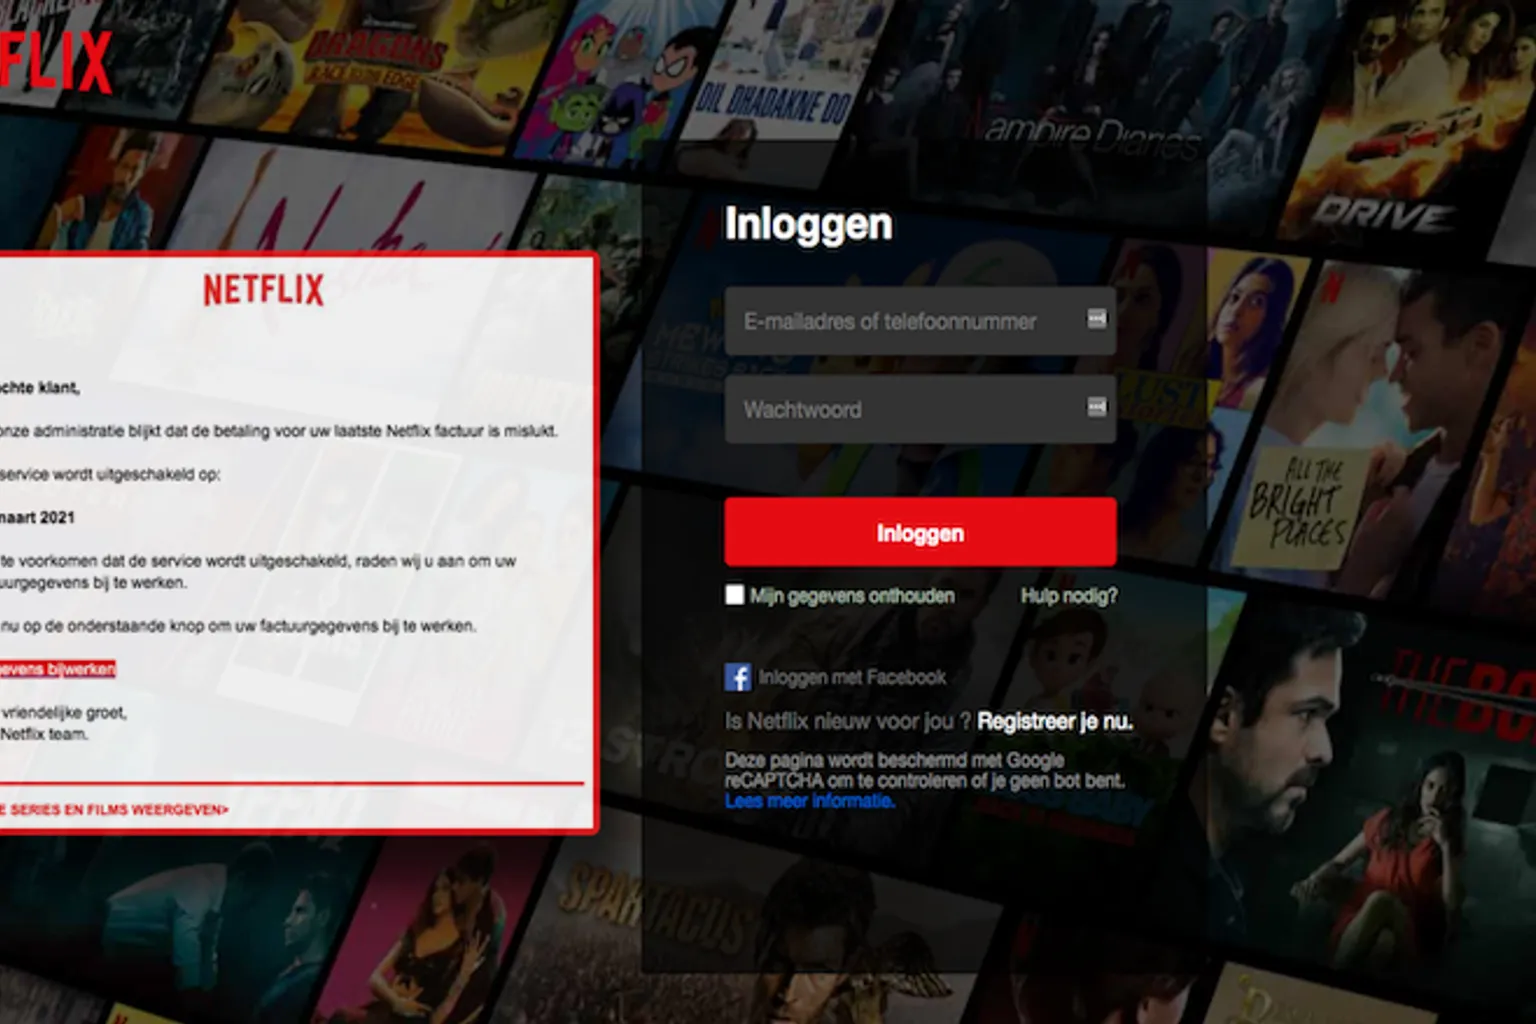Click the autofill icon in the Wachtwoord field
Image resolution: width=1536 pixels, height=1024 pixels.
point(1096,407)
